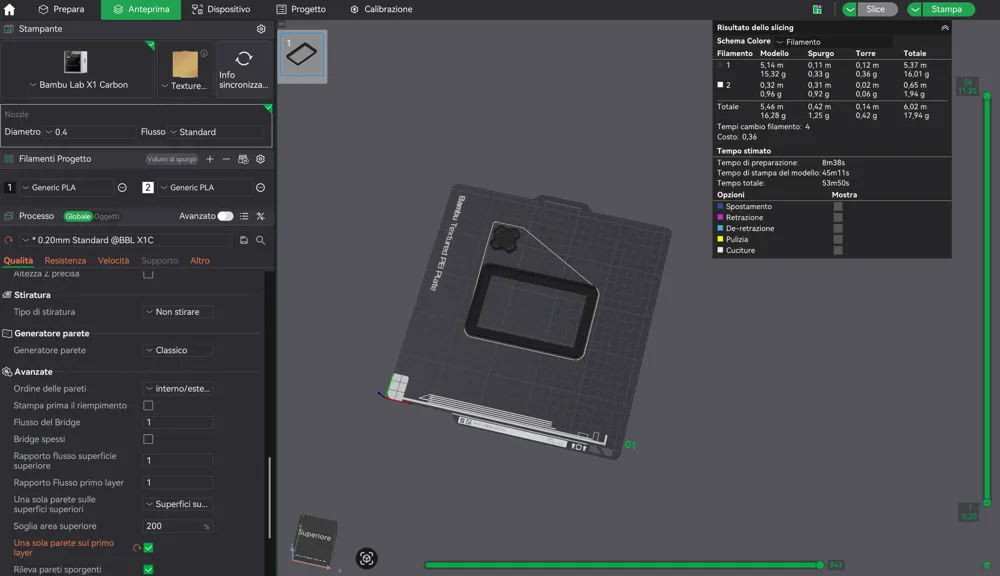Click the view toggle icon left of Slice
Viewport: 1000px width, 576px height.
[817, 9]
